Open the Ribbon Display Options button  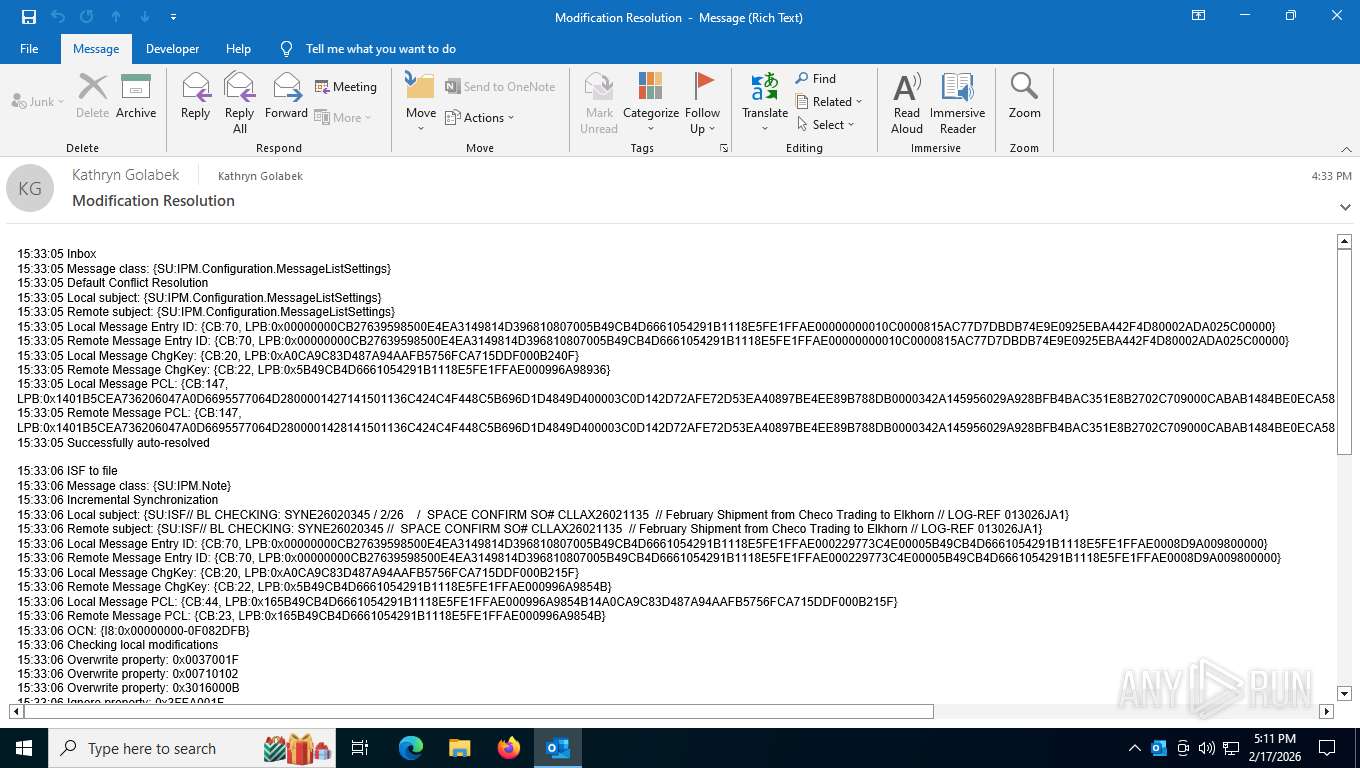coord(1198,16)
